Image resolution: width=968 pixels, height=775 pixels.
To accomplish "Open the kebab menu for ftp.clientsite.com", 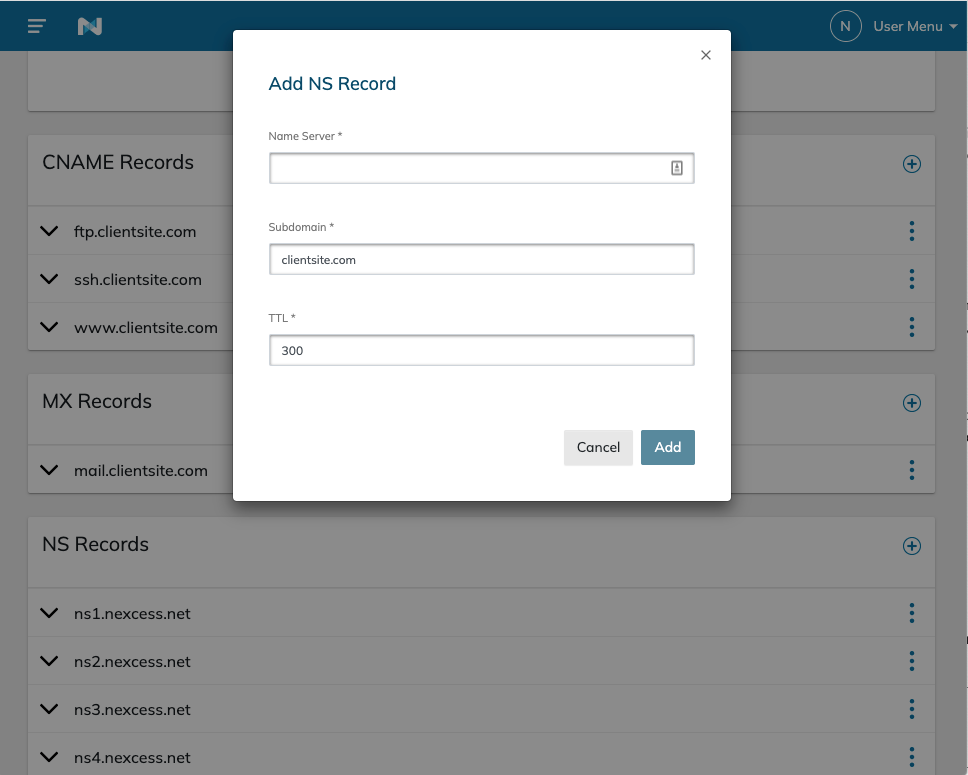I will click(911, 231).
